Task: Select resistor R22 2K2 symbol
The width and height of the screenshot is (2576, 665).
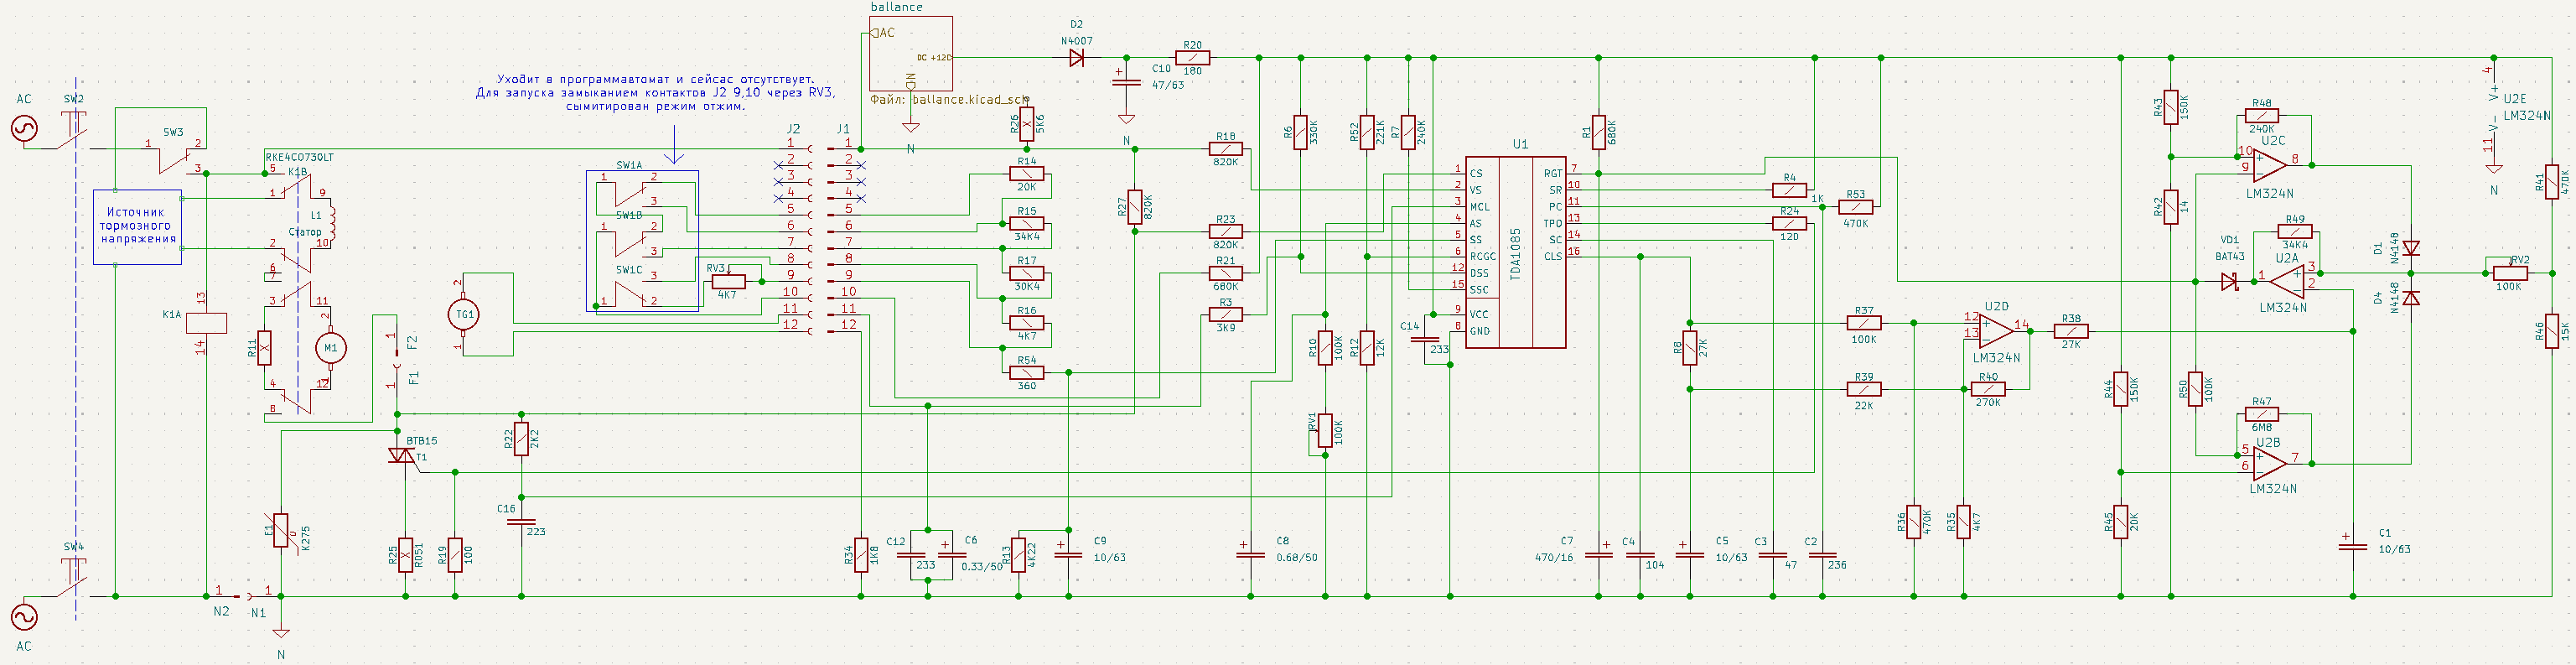Action: [x=521, y=439]
